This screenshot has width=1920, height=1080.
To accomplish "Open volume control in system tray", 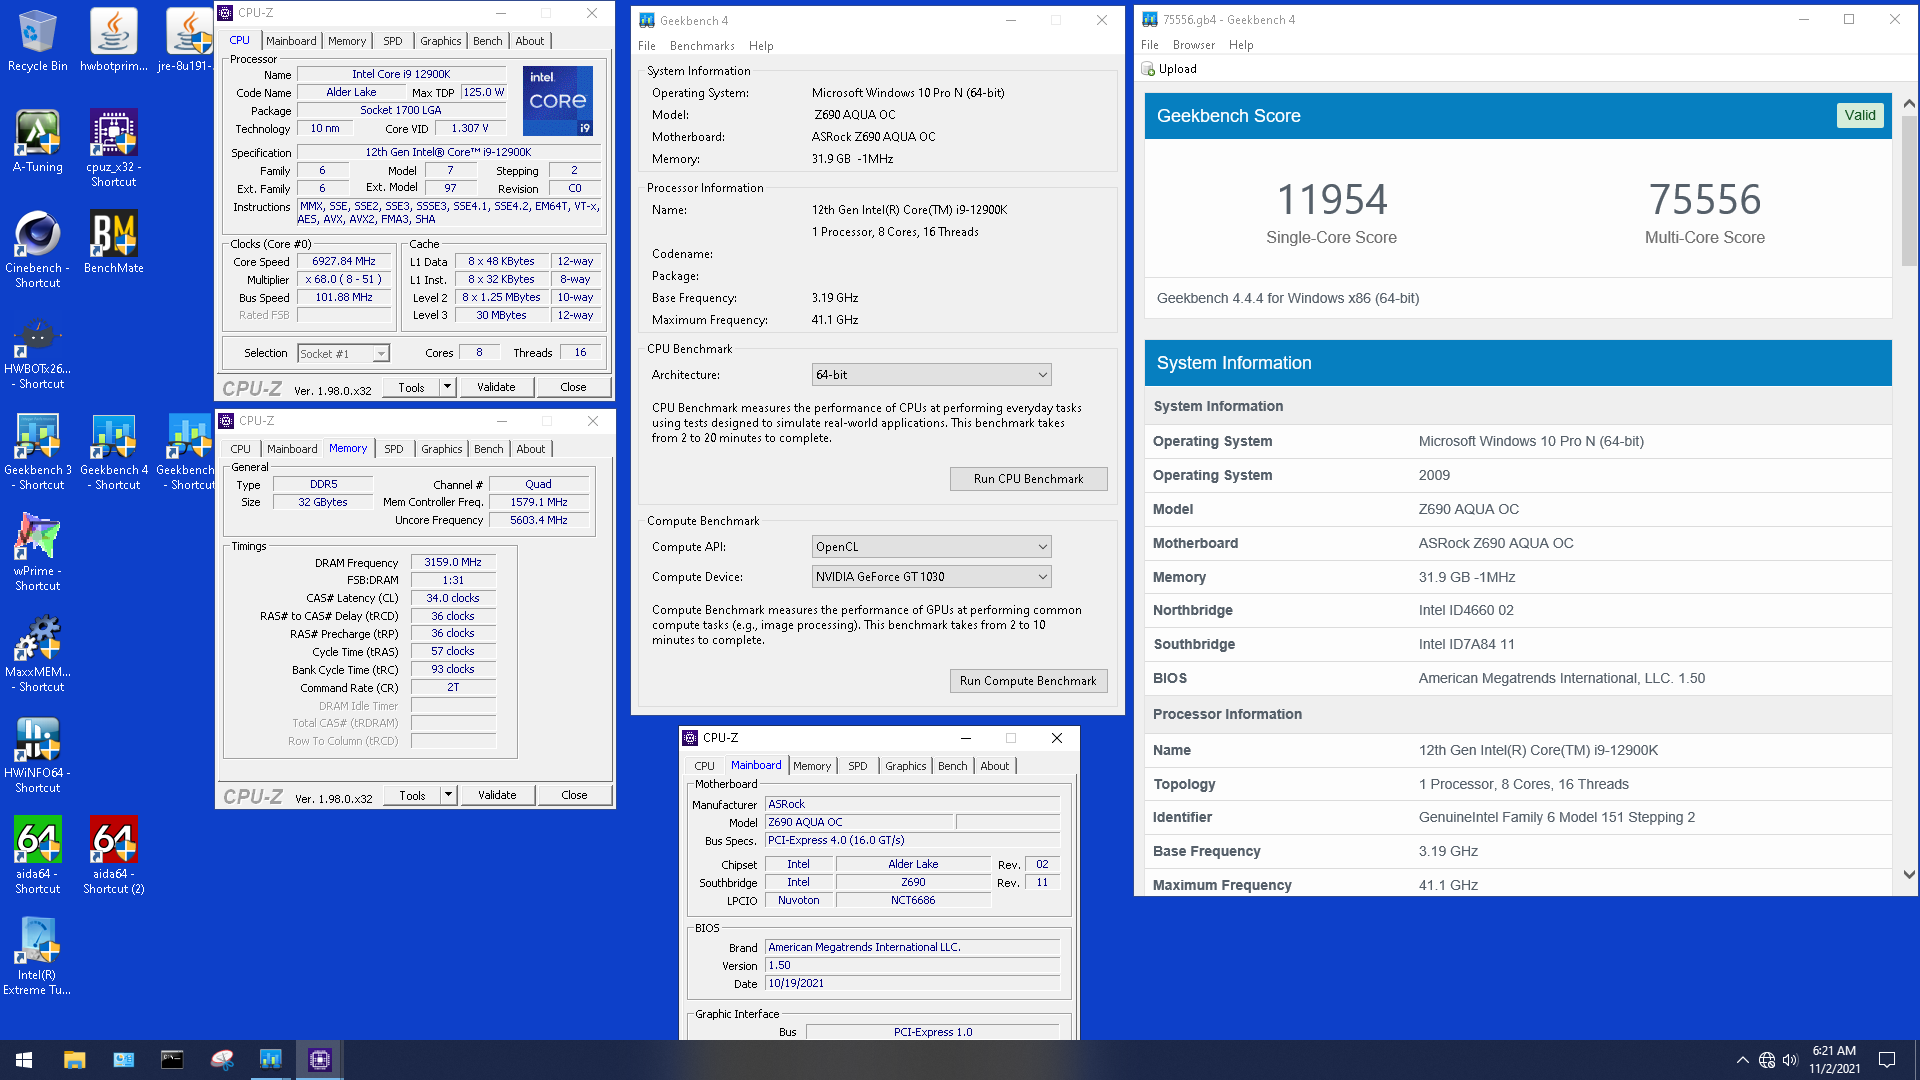I will point(1790,1060).
